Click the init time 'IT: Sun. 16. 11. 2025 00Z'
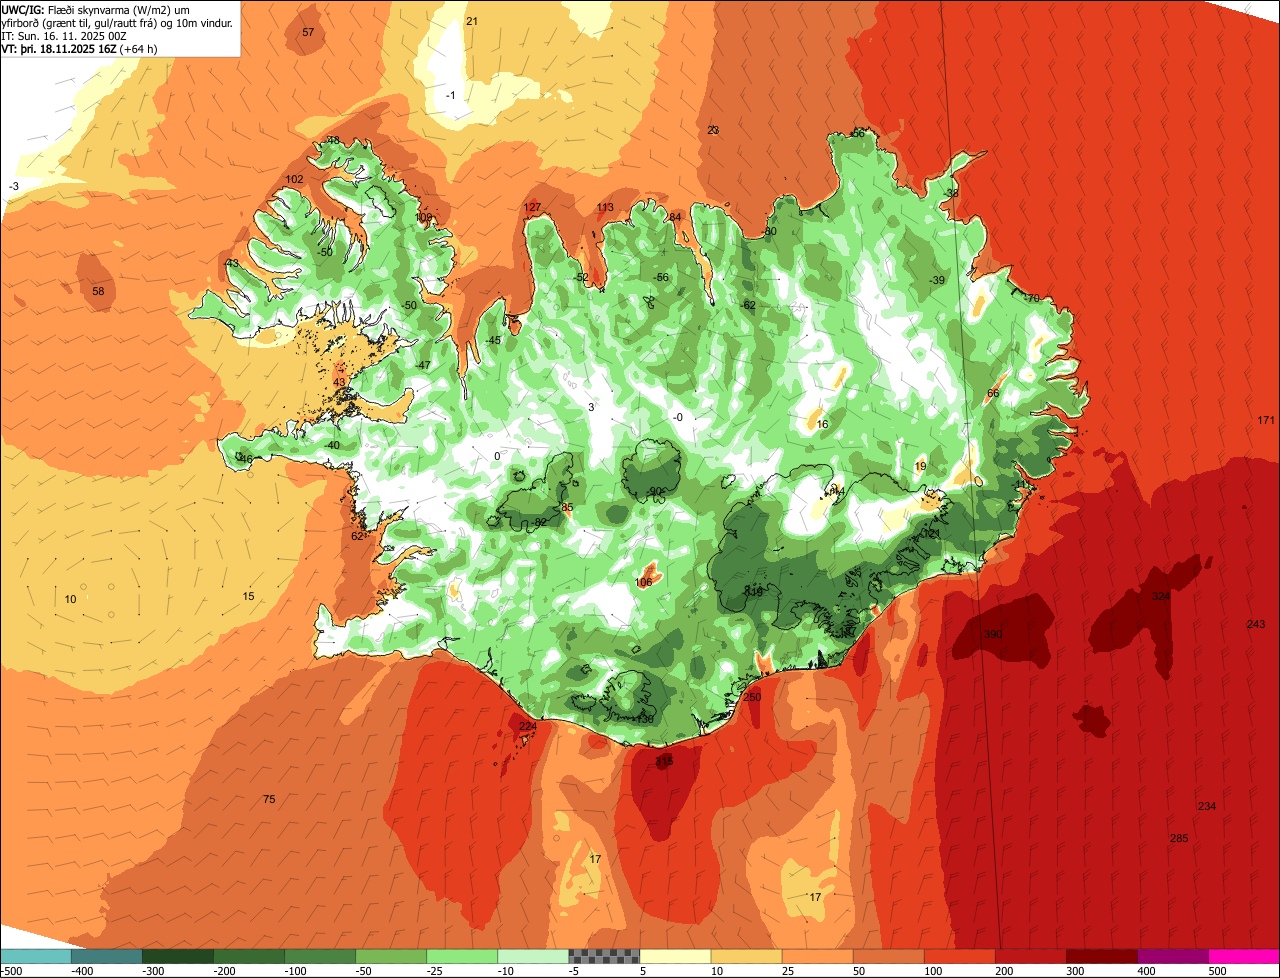The width and height of the screenshot is (1280, 978). coord(64,35)
